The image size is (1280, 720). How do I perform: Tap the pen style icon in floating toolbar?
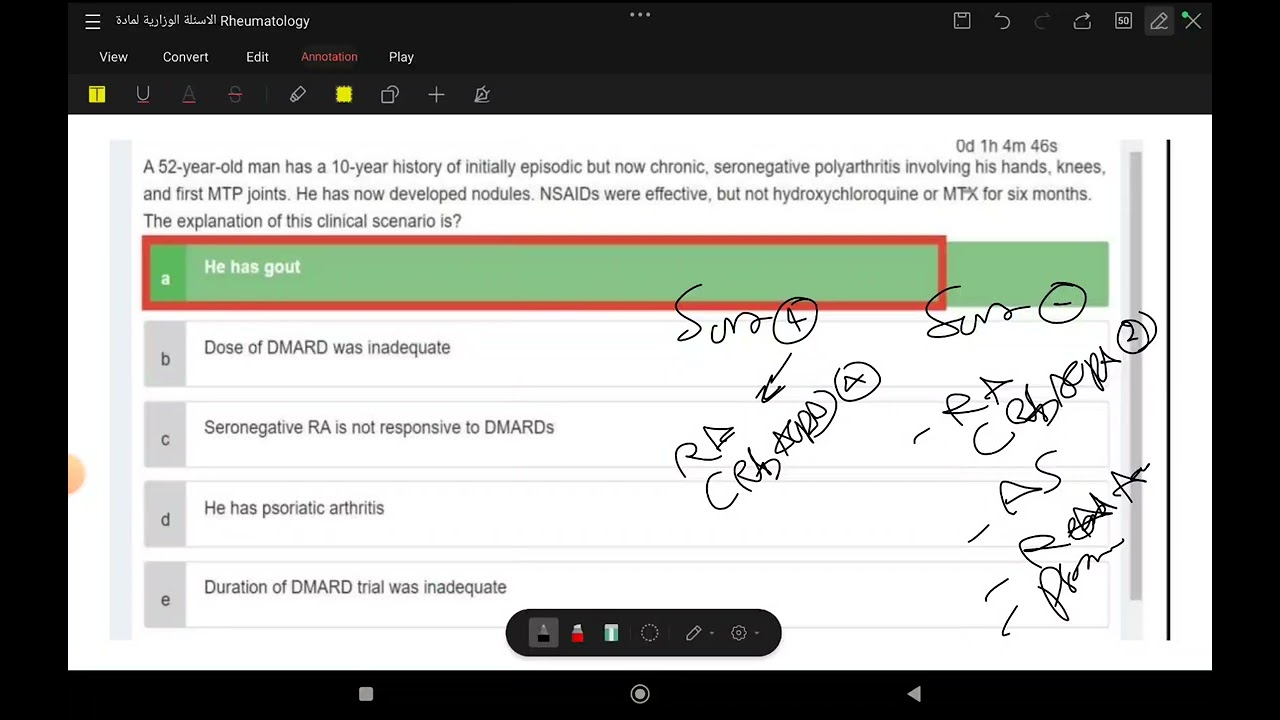tap(693, 633)
